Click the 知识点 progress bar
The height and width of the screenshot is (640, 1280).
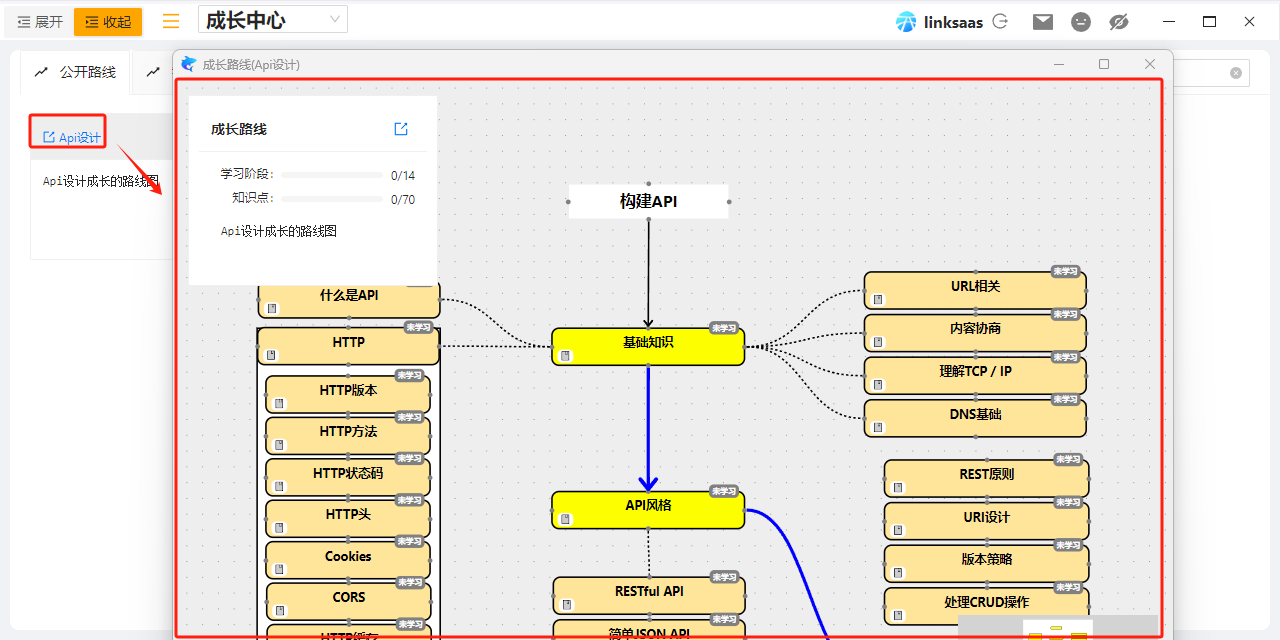pos(332,199)
